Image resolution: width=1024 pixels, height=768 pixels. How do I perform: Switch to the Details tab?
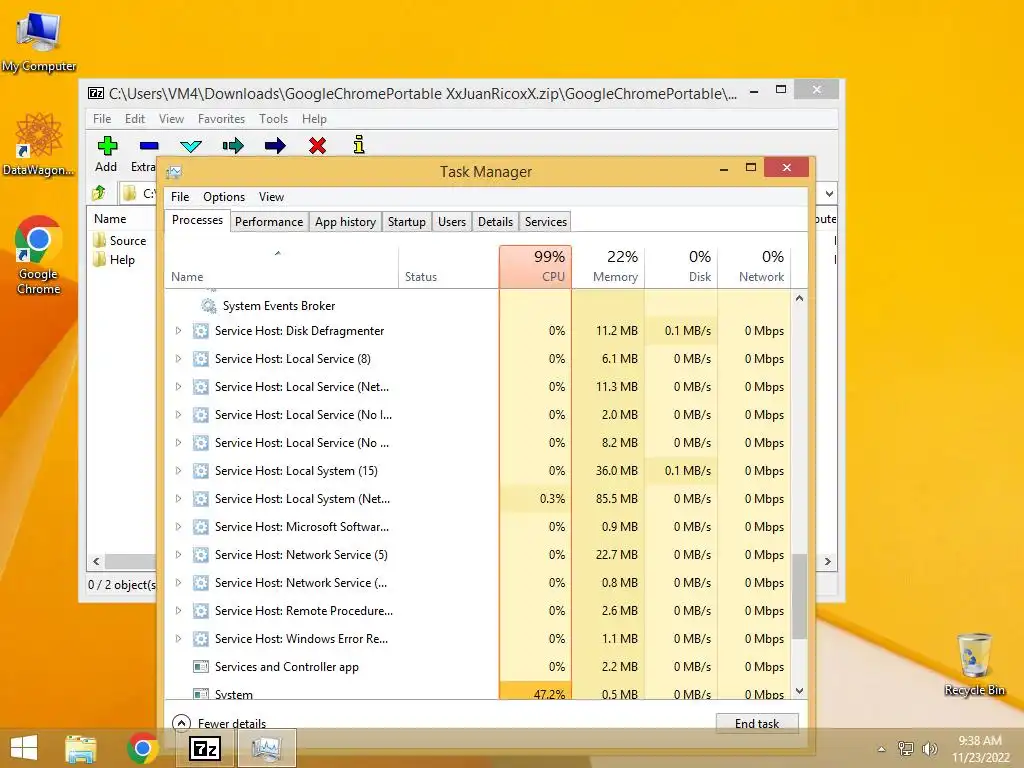[x=496, y=222]
